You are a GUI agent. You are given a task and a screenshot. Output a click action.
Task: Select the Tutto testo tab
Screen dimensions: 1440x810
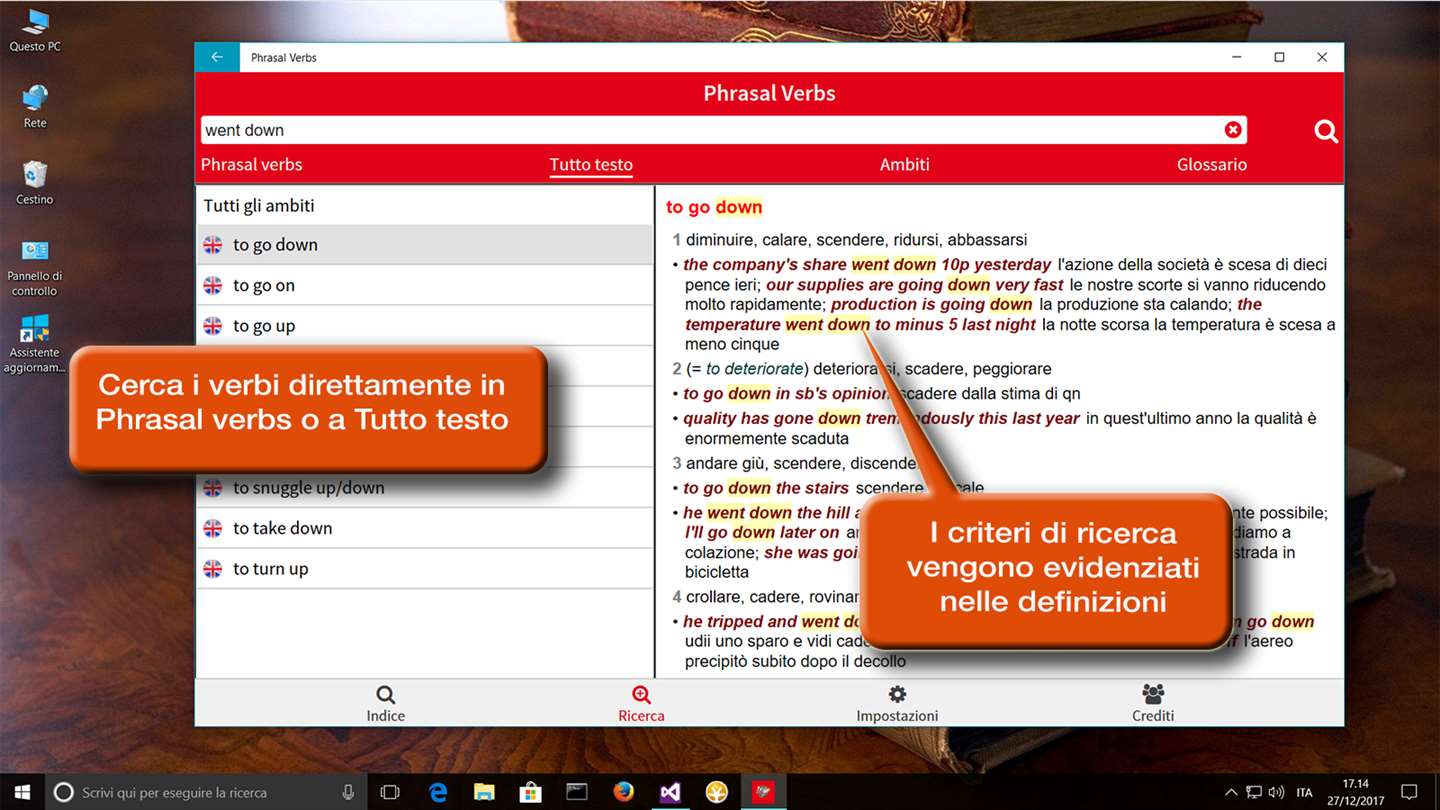591,165
